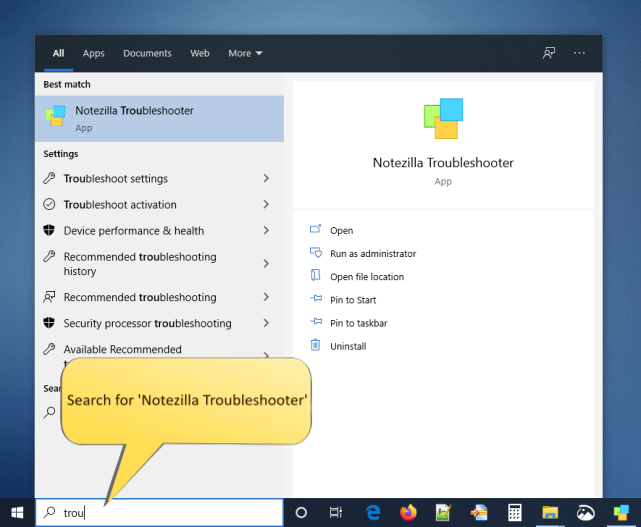The width and height of the screenshot is (641, 527).
Task: Click checkmark icon beside Troubleshoot activation
Action: pos(49,204)
